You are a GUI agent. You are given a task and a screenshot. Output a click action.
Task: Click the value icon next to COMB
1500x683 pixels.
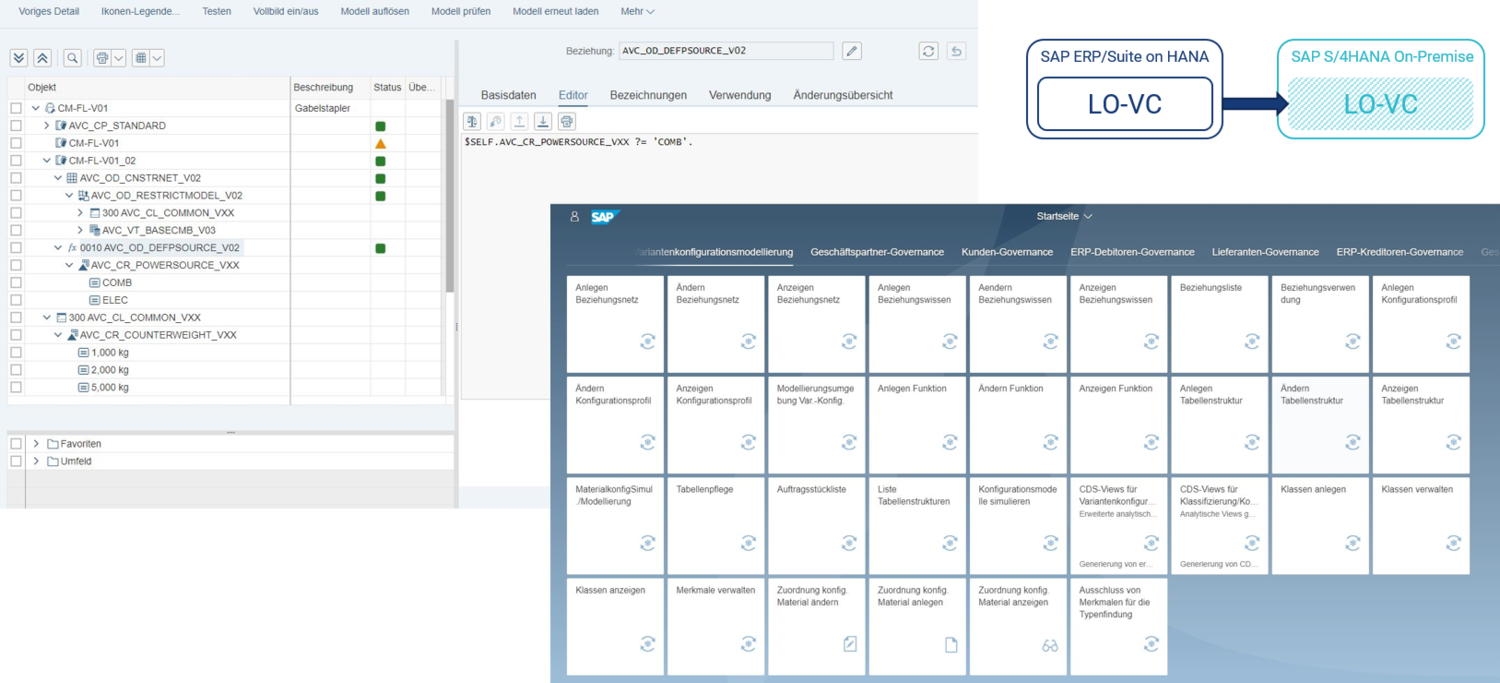(94, 283)
